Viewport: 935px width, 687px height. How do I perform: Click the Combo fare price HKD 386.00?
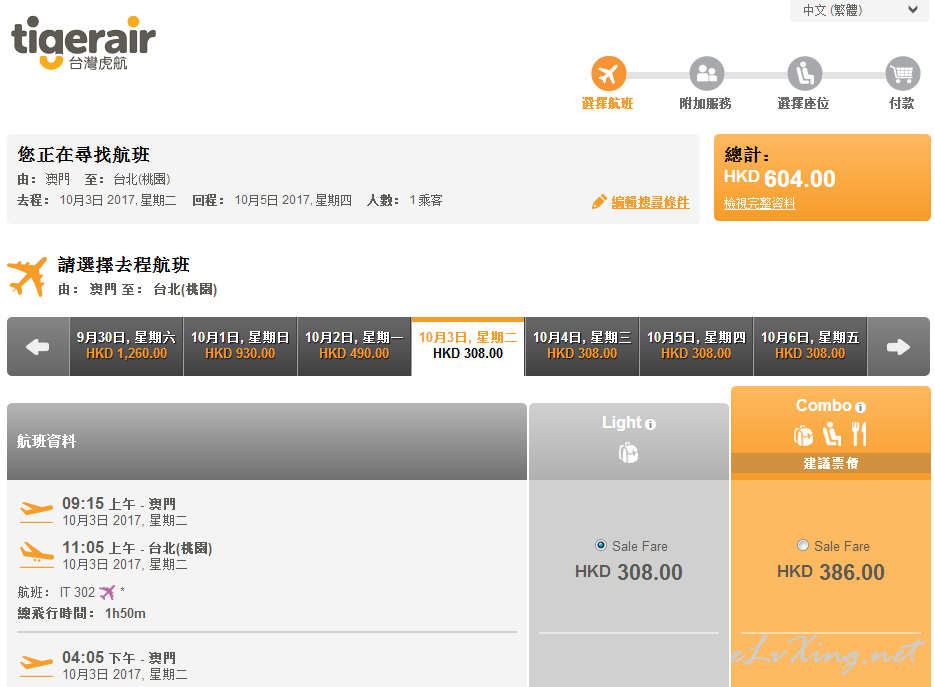[831, 572]
